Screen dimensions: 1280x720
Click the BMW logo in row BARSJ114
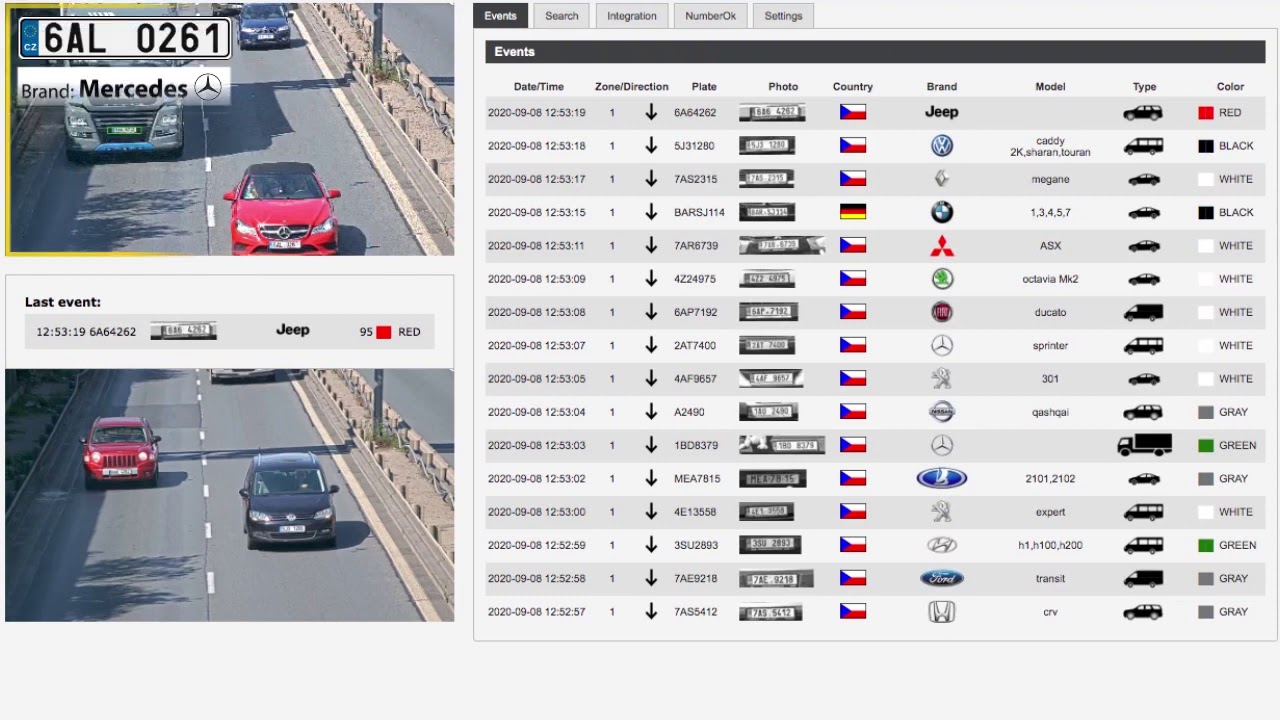pos(942,212)
